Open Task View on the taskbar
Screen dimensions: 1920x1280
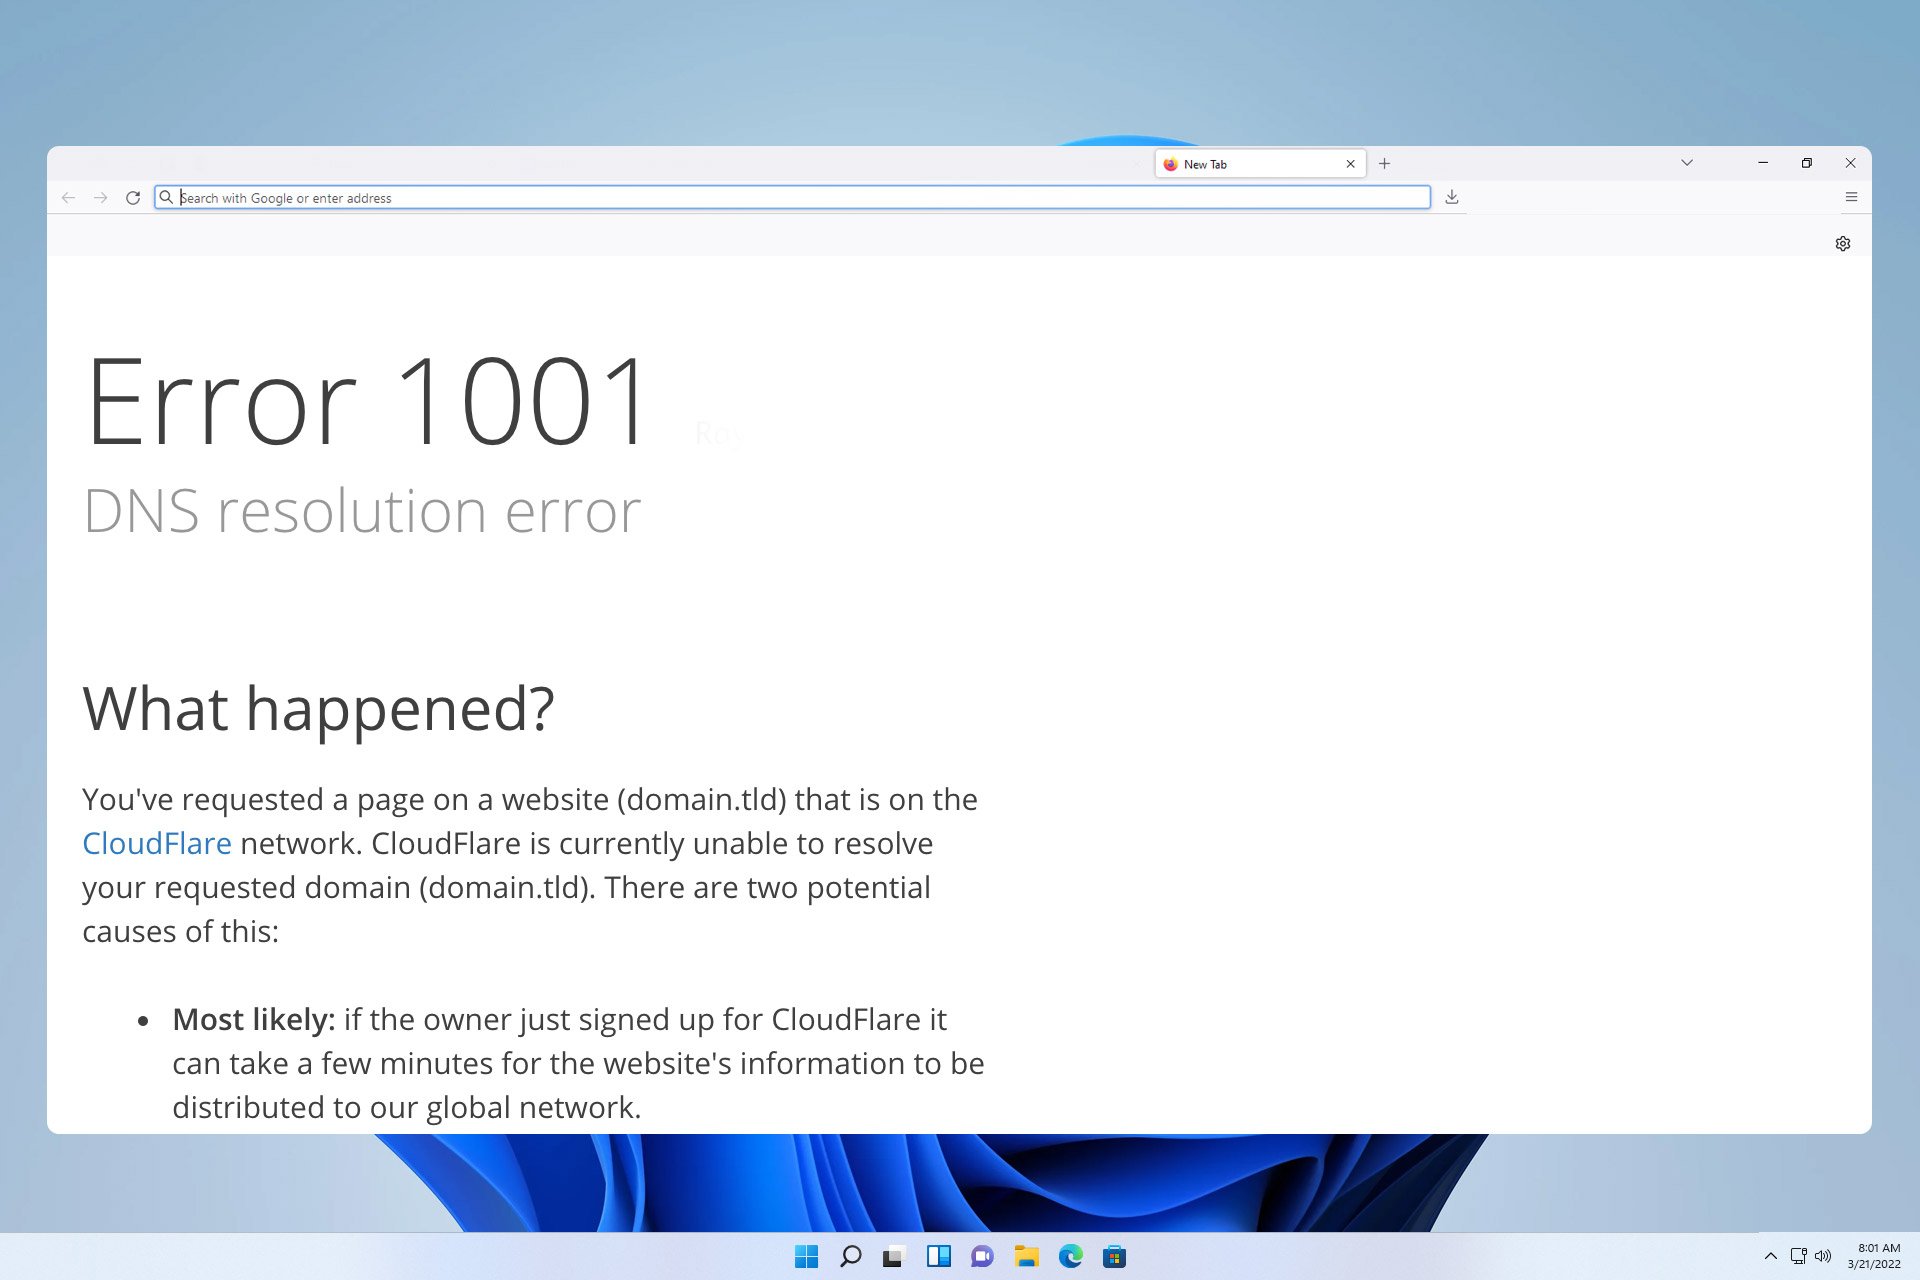894,1257
